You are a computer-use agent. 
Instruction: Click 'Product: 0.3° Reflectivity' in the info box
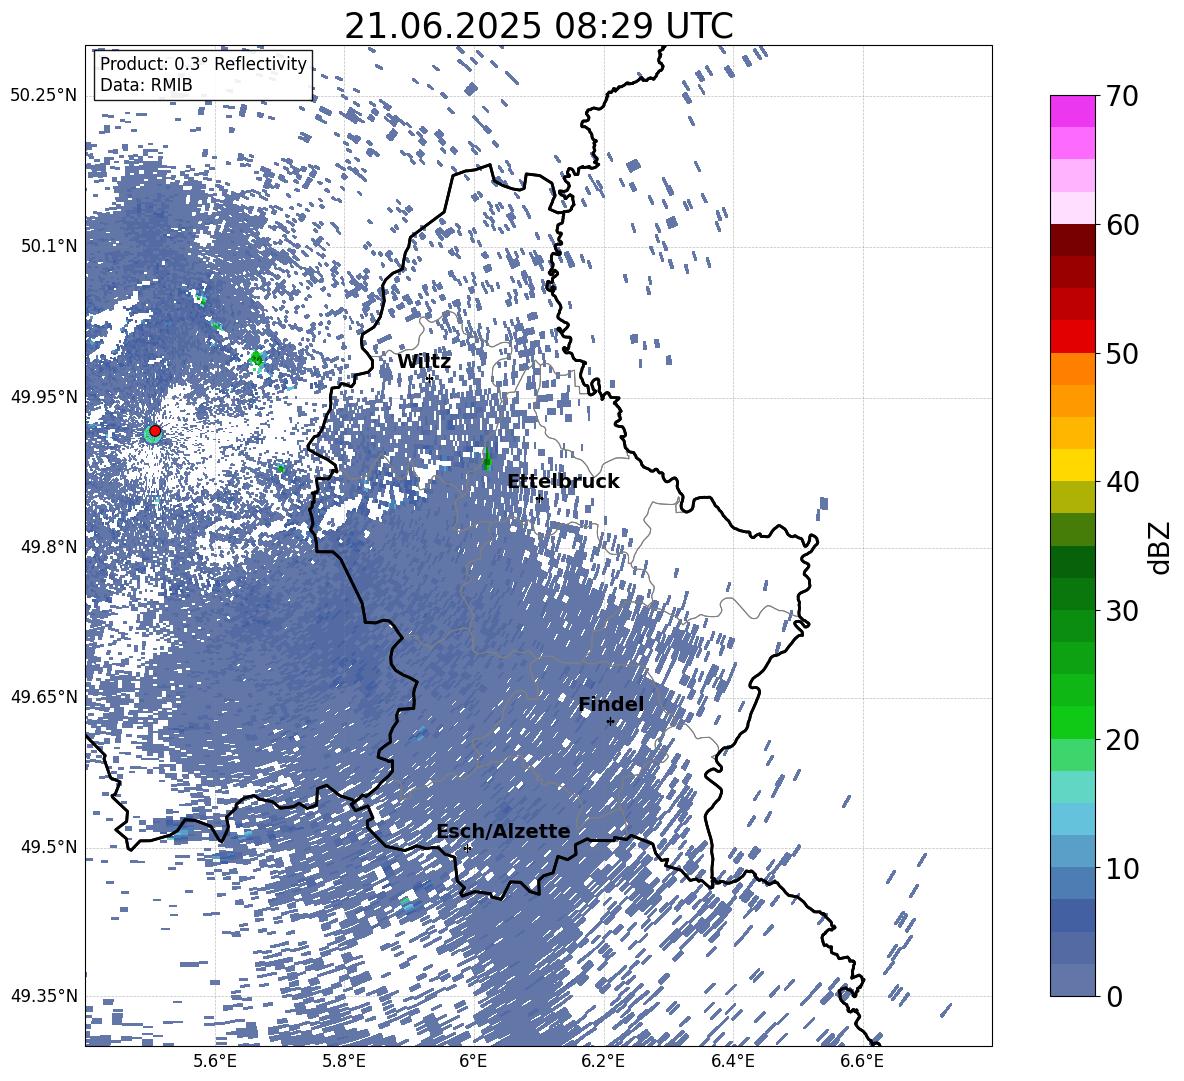(x=203, y=63)
